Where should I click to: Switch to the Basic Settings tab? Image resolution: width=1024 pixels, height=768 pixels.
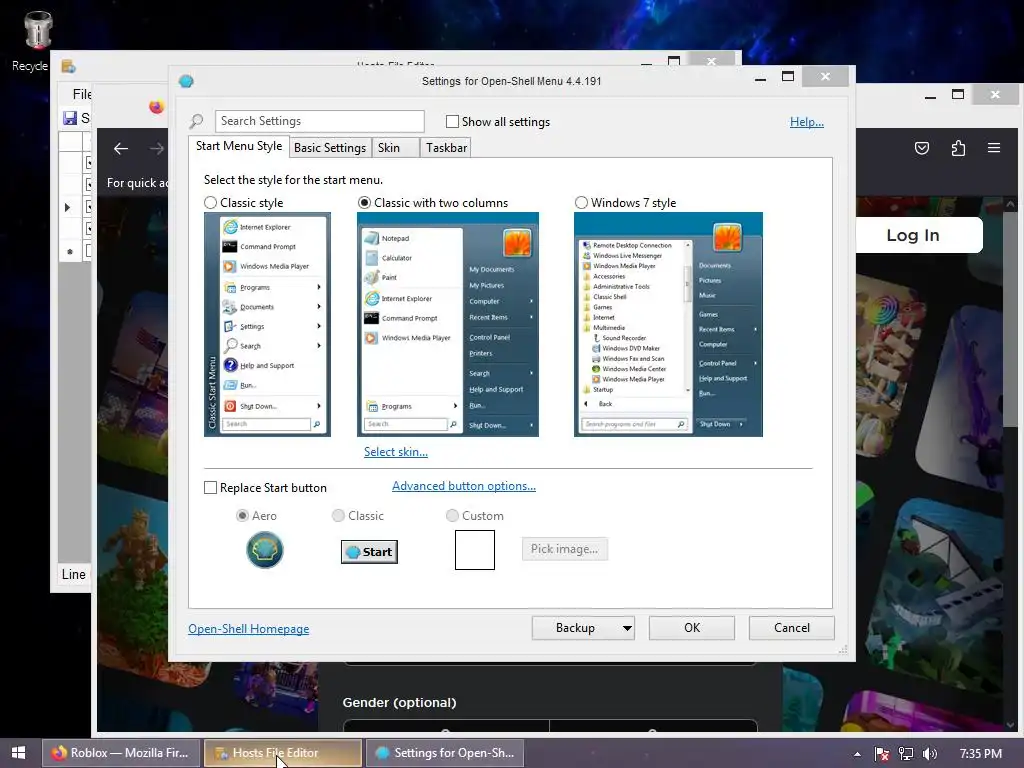click(330, 148)
